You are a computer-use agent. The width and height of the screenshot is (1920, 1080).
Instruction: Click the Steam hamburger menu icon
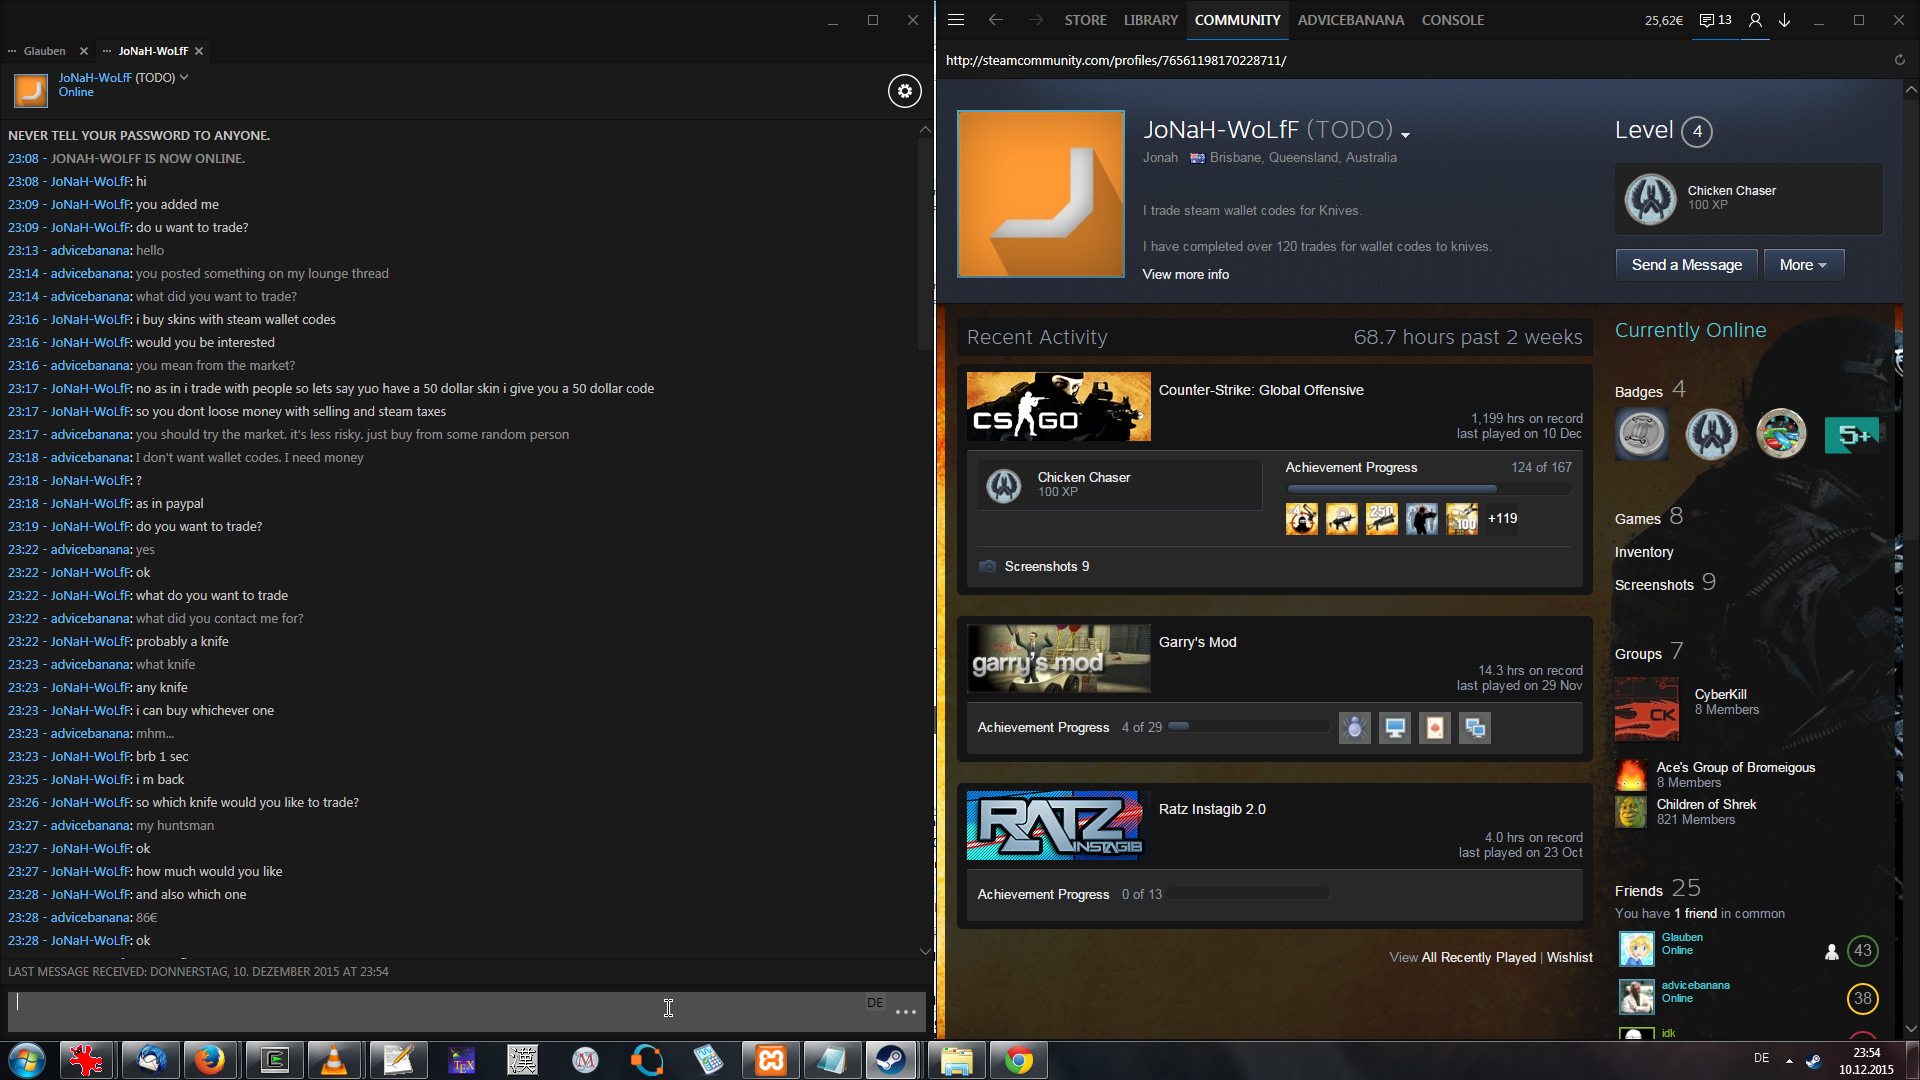coord(956,20)
